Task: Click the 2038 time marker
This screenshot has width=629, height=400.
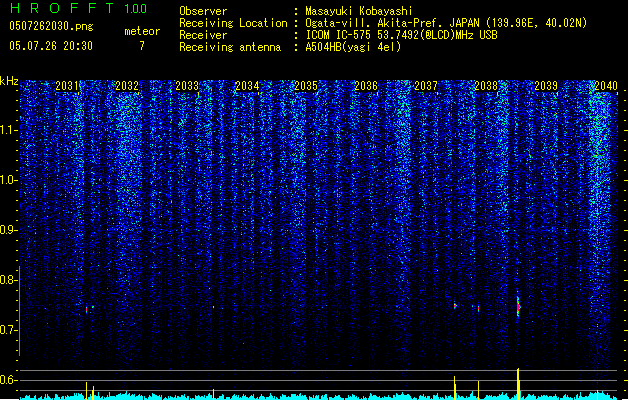Action: click(x=486, y=85)
